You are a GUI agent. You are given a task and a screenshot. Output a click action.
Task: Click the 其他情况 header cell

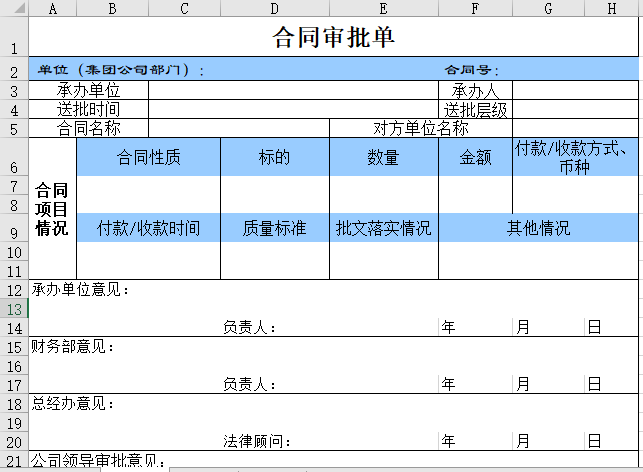(537, 228)
